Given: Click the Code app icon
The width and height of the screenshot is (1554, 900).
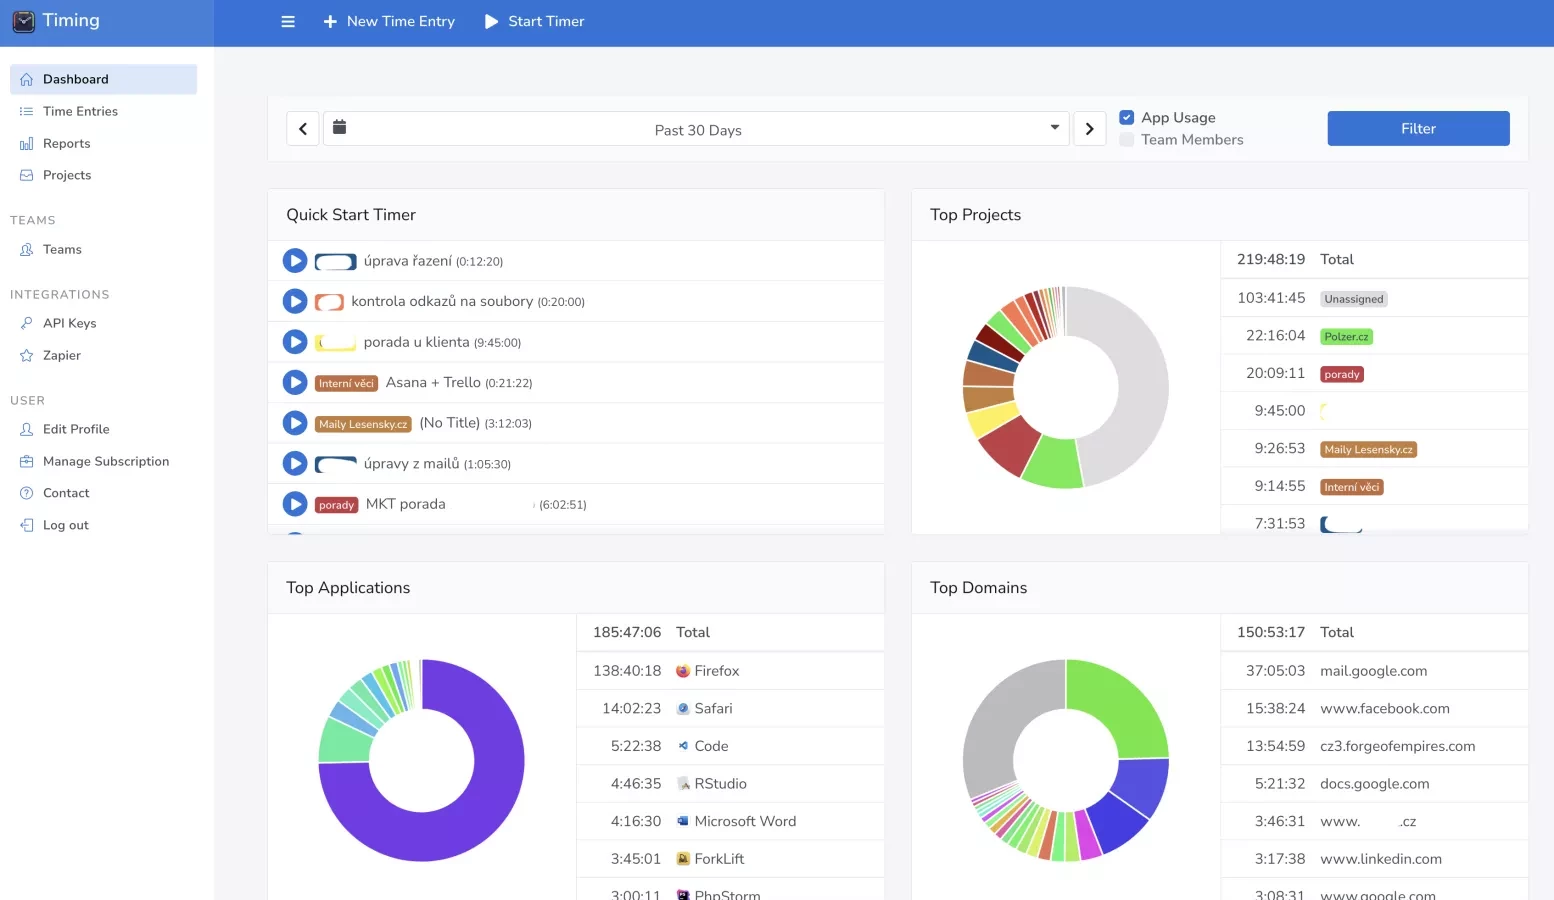Looking at the screenshot, I should coord(683,746).
